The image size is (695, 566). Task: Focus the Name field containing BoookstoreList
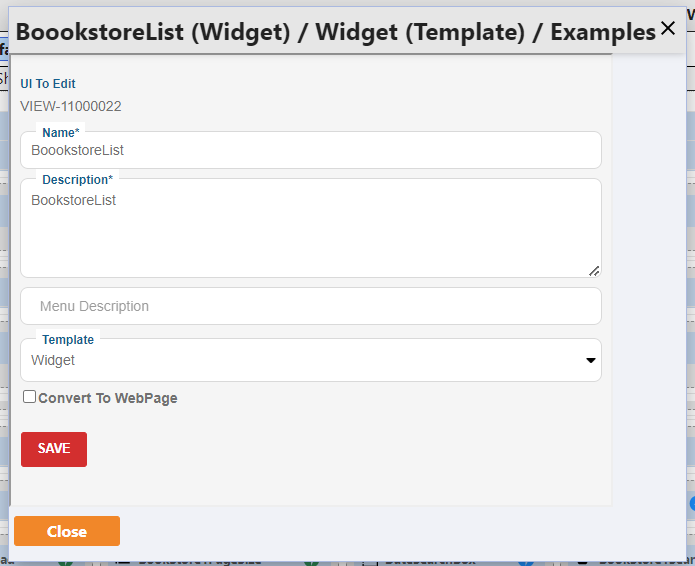pos(311,150)
